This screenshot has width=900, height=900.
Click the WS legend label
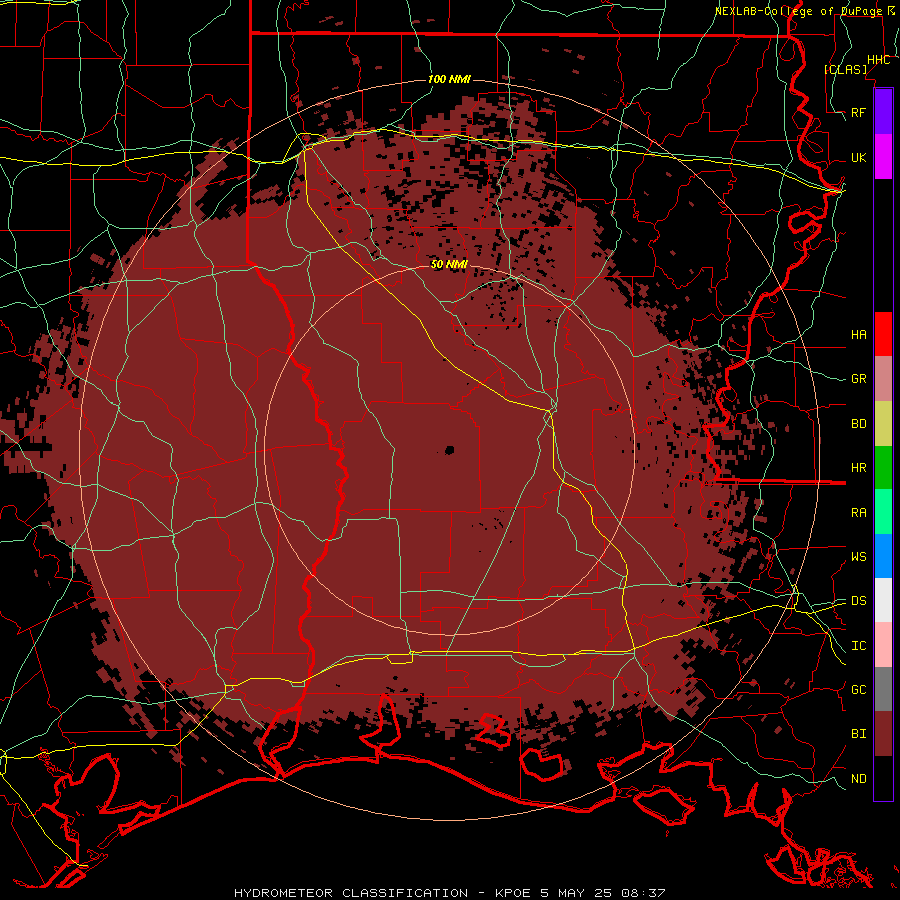click(858, 557)
